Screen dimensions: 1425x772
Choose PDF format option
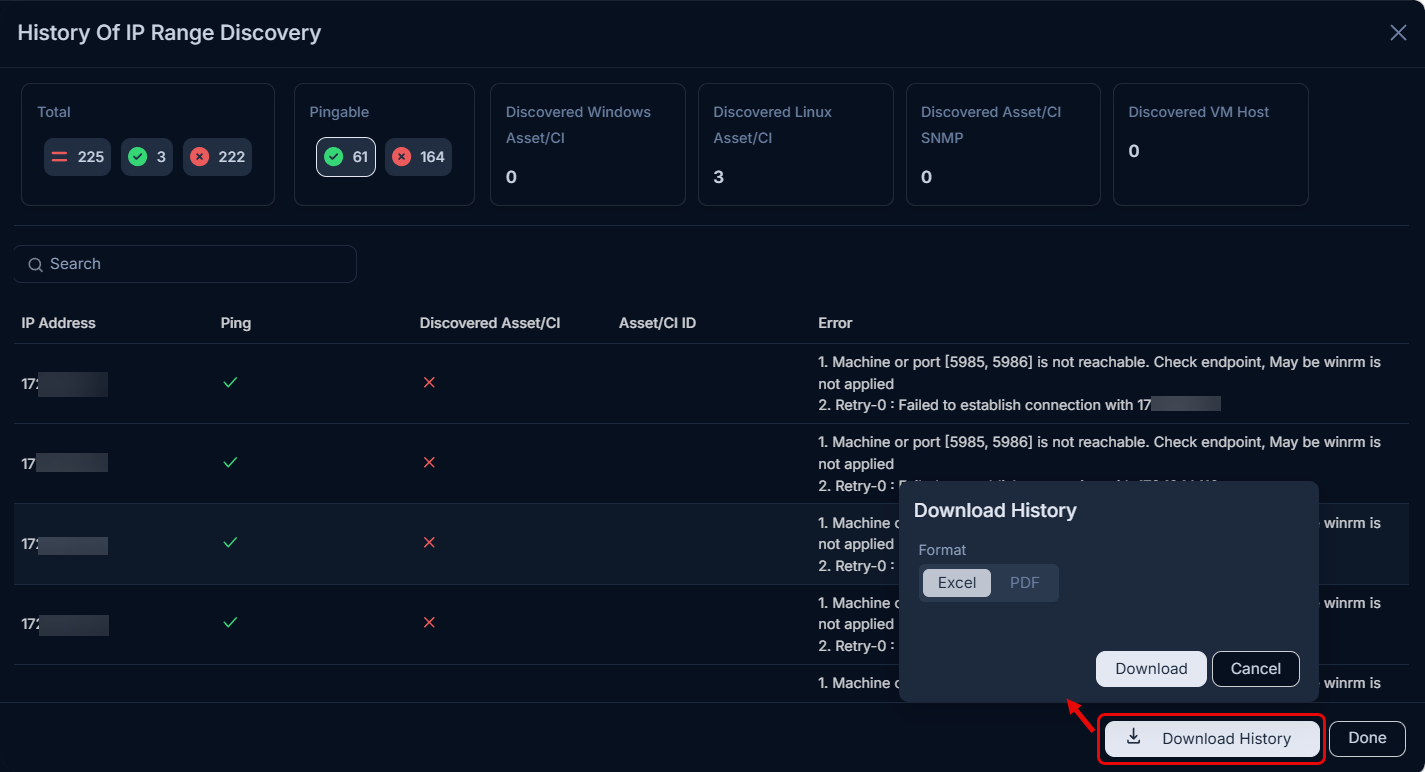(x=1025, y=583)
